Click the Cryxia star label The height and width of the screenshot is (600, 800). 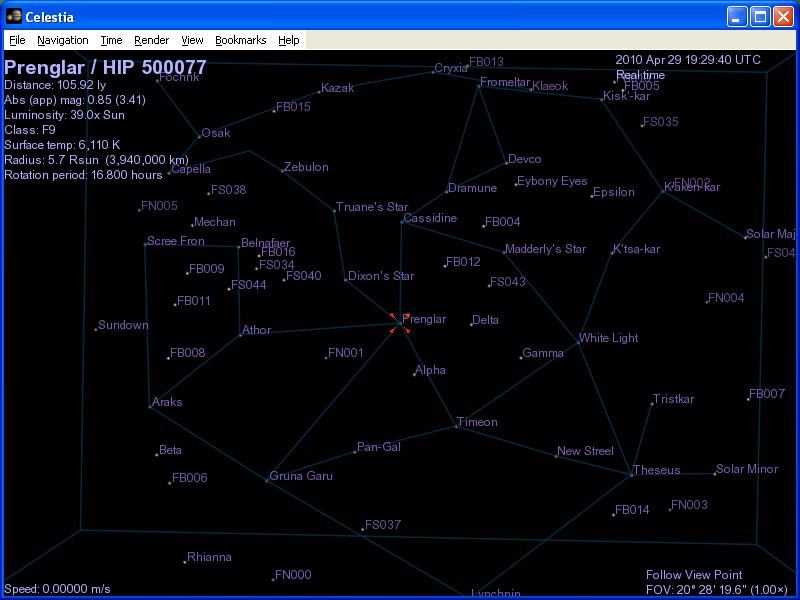451,68
